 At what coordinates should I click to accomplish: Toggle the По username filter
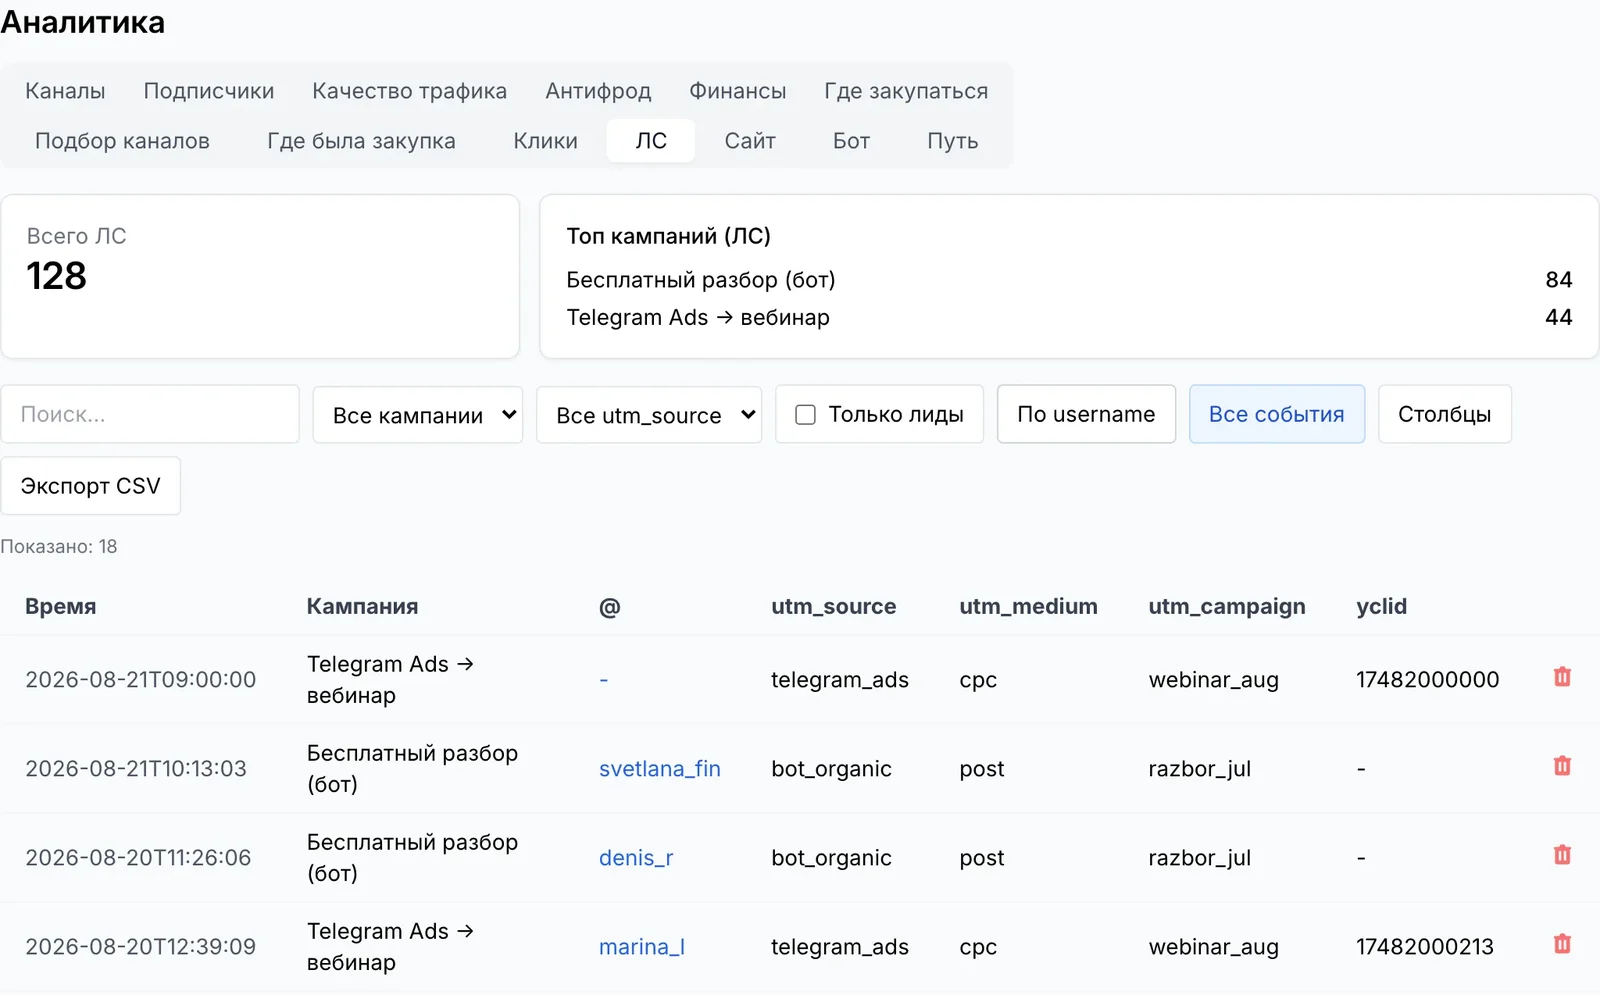[x=1086, y=414]
